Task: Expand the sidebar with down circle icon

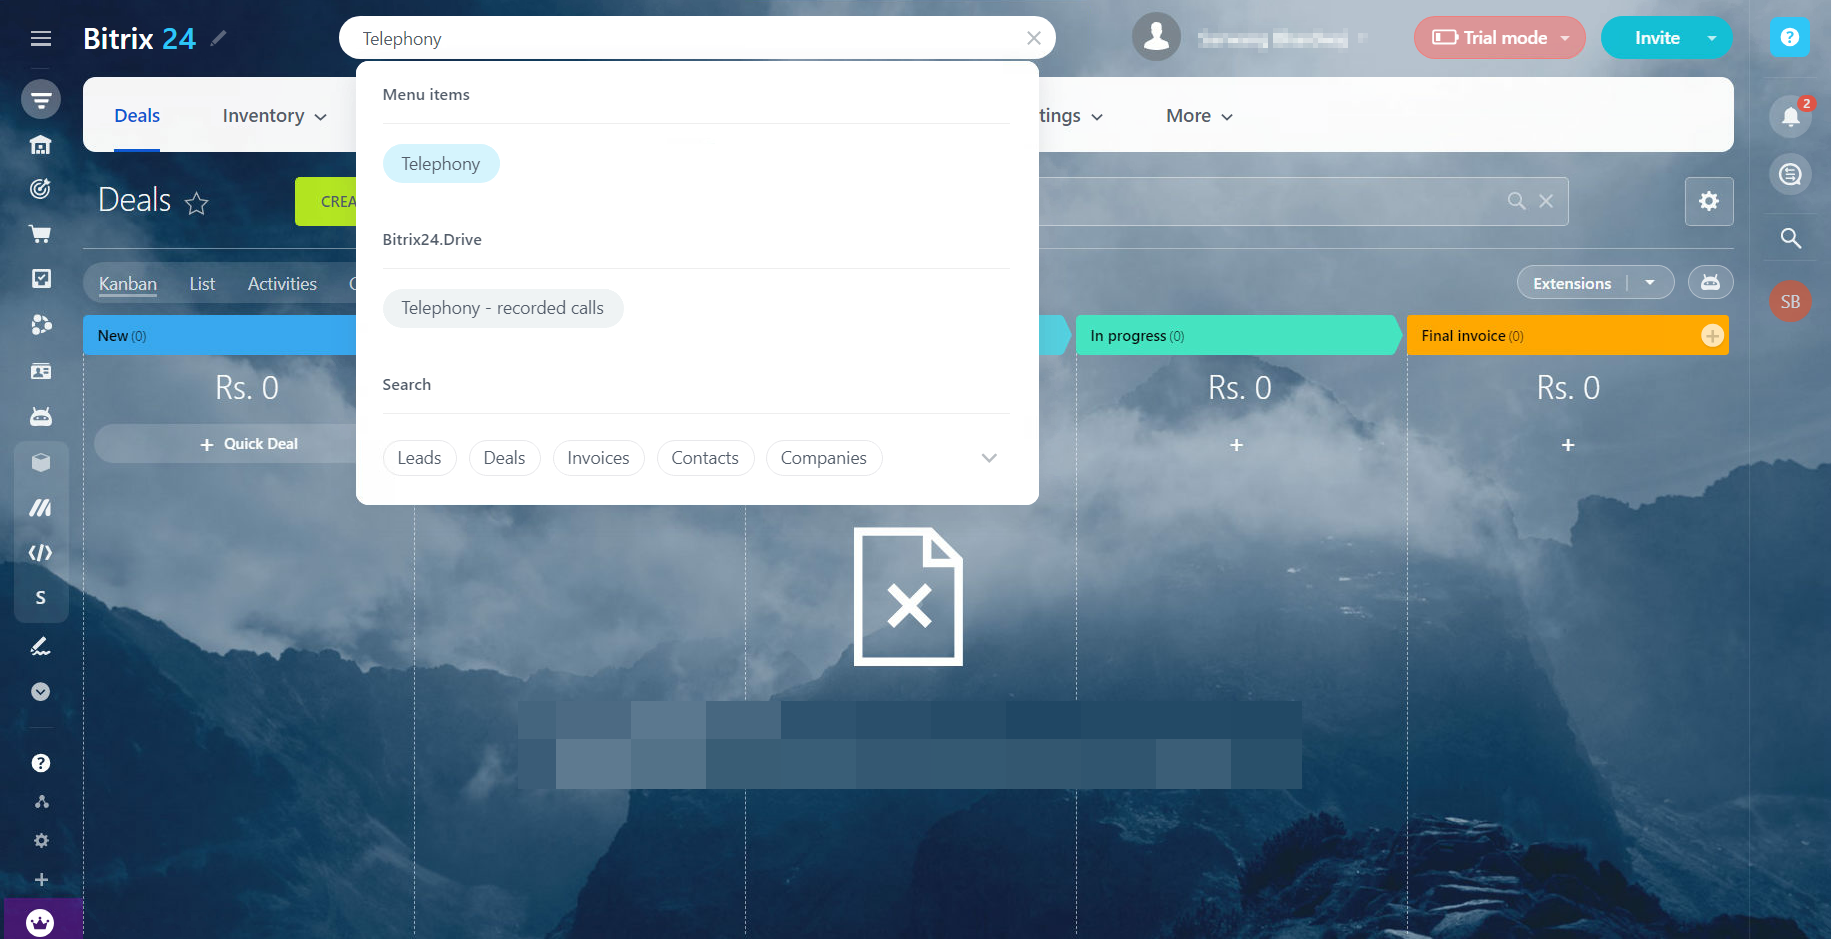Action: (41, 692)
